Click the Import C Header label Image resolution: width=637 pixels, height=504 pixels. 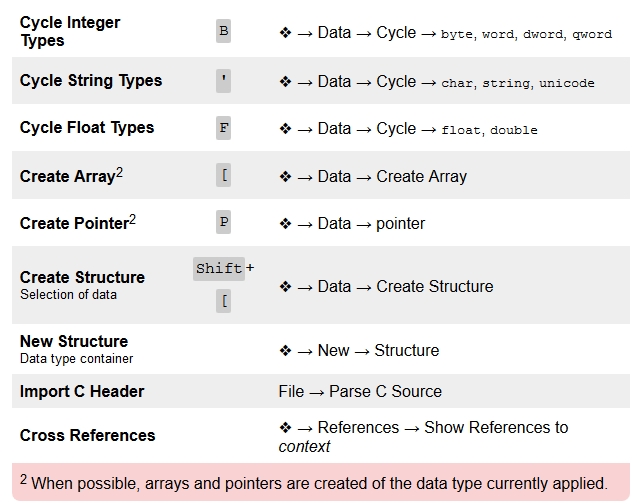pyautogui.click(x=82, y=391)
